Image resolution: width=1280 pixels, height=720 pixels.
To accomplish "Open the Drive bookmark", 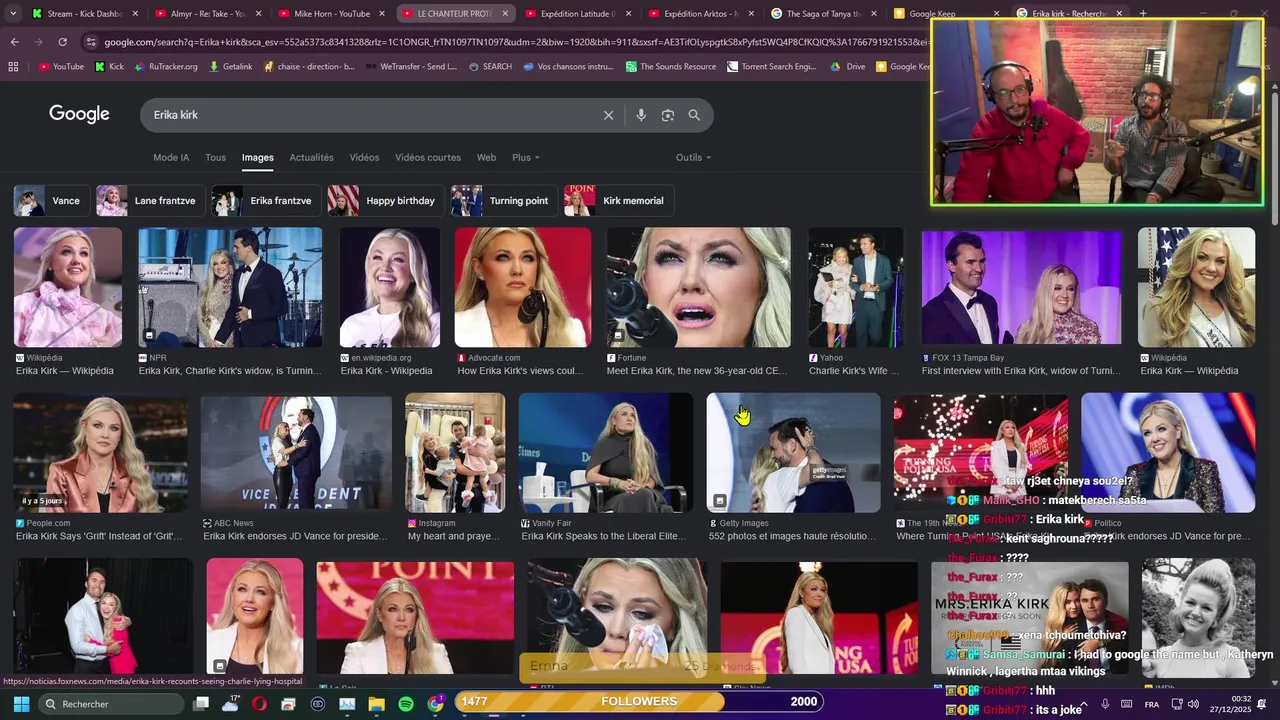I will pos(848,67).
